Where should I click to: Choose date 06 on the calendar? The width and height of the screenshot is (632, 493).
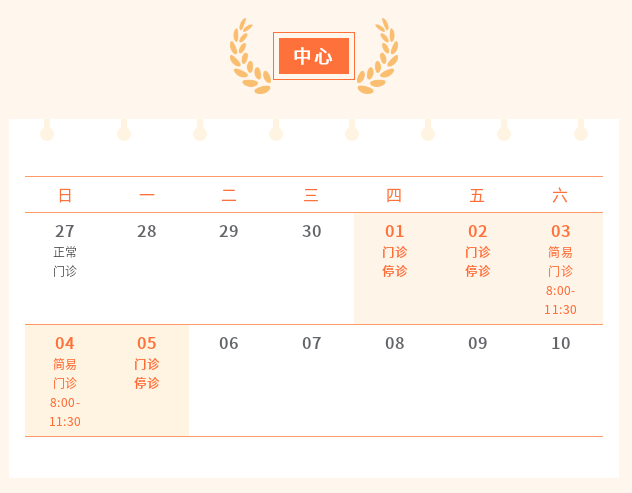(229, 344)
